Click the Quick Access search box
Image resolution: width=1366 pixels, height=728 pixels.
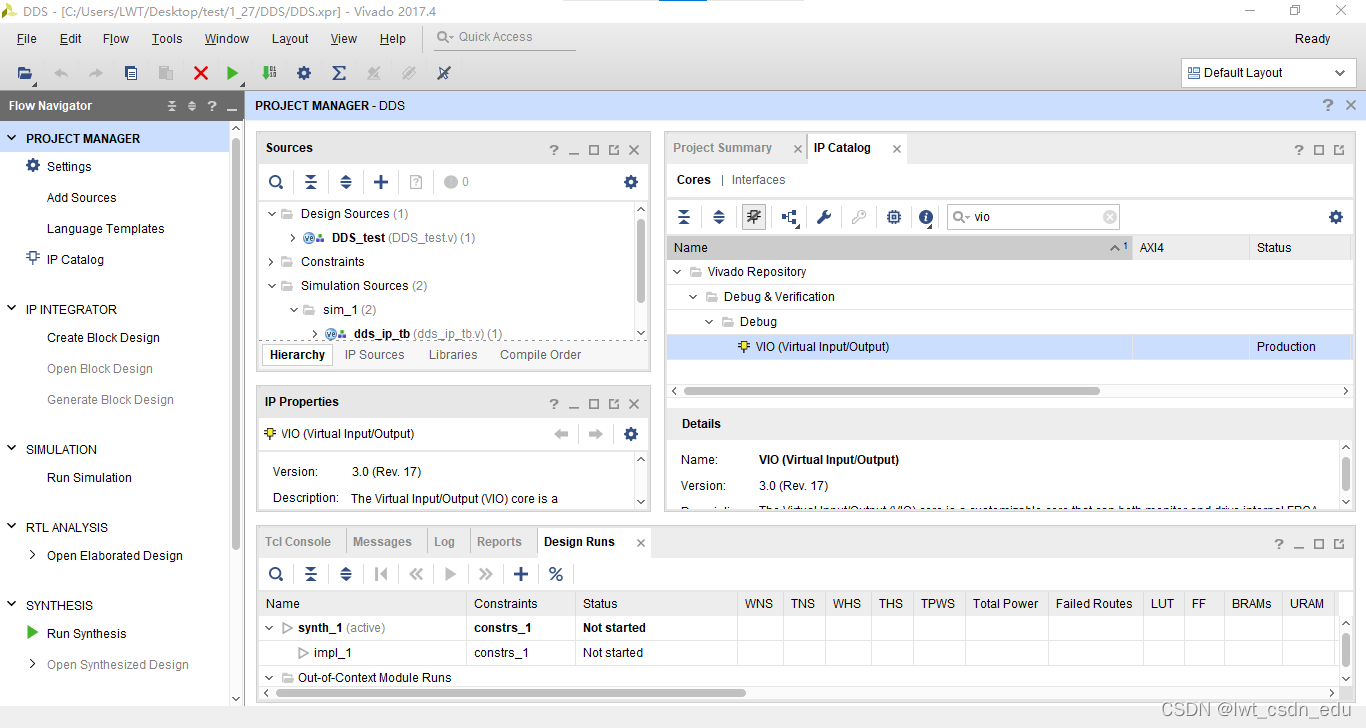[505, 37]
